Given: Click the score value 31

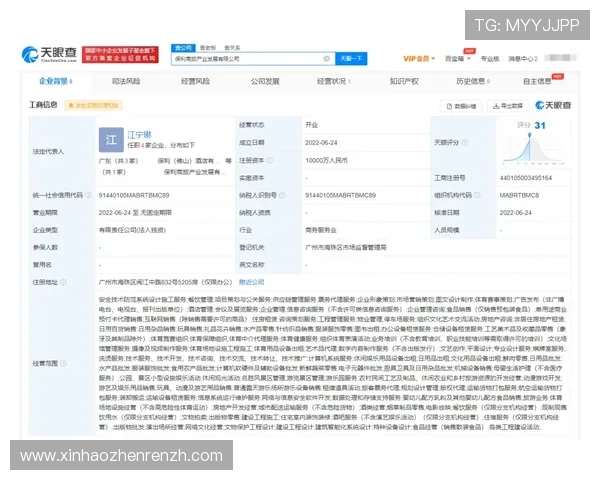Looking at the screenshot, I should pos(540,125).
